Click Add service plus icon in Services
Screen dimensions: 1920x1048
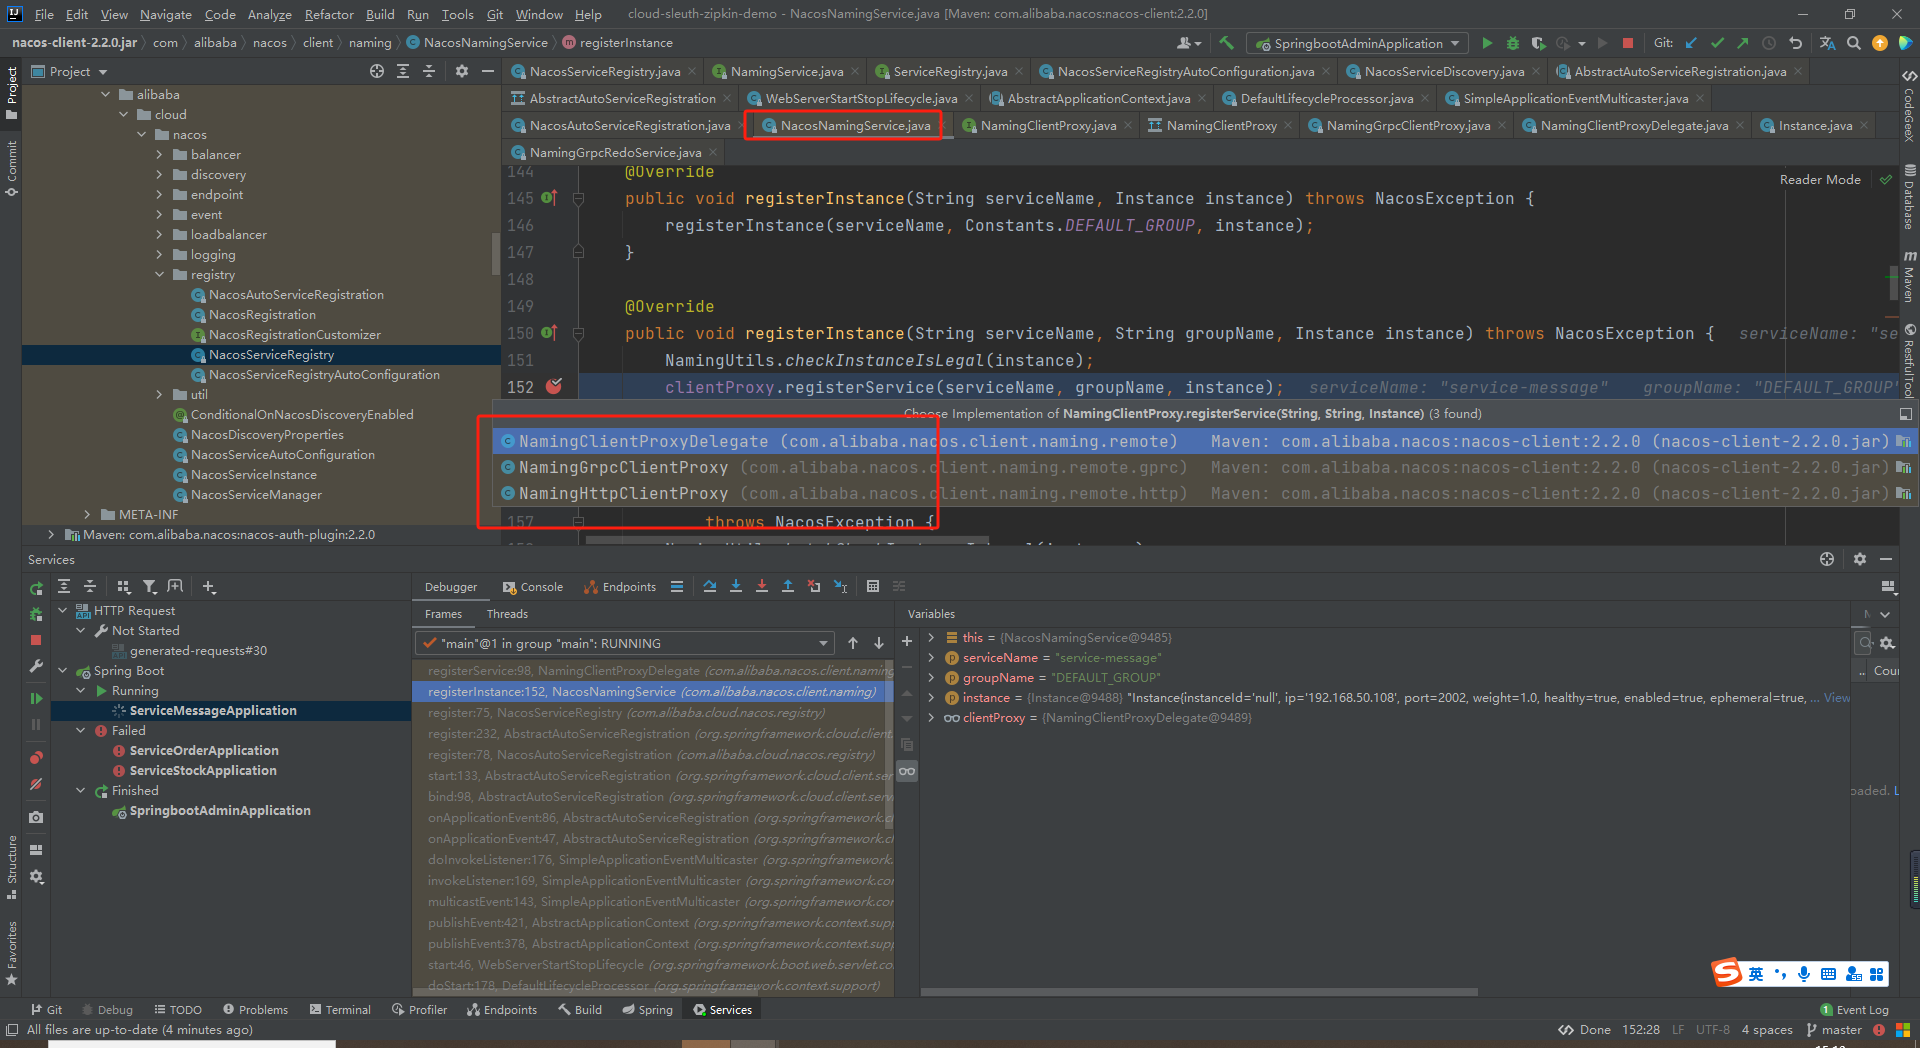pyautogui.click(x=209, y=587)
